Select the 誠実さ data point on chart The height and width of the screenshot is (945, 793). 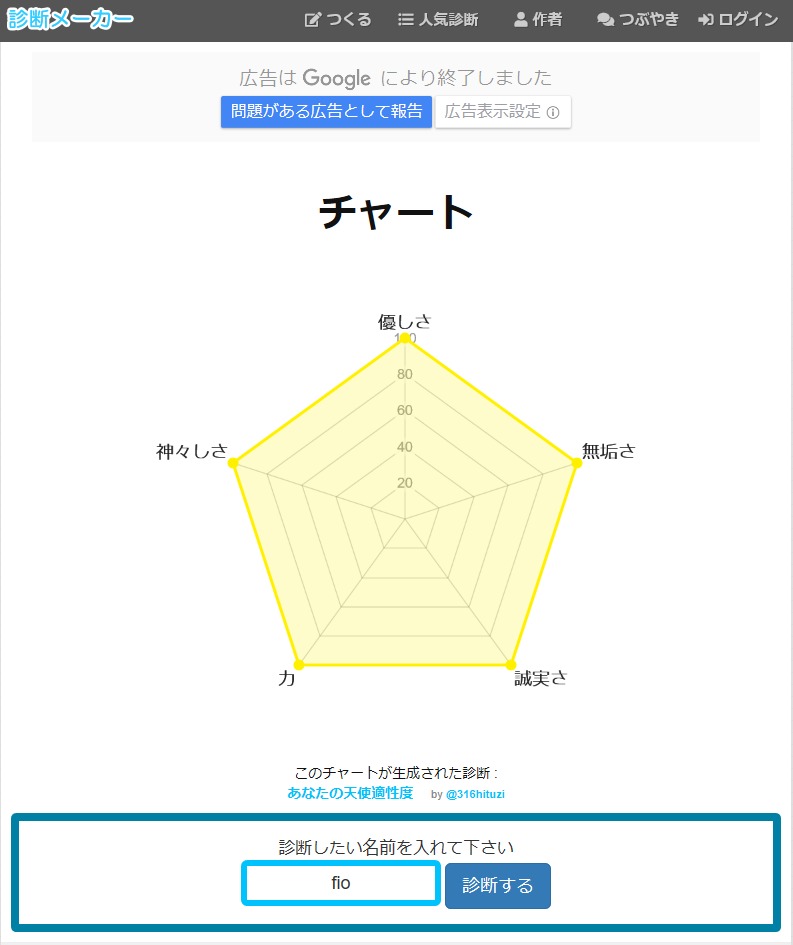coord(511,665)
